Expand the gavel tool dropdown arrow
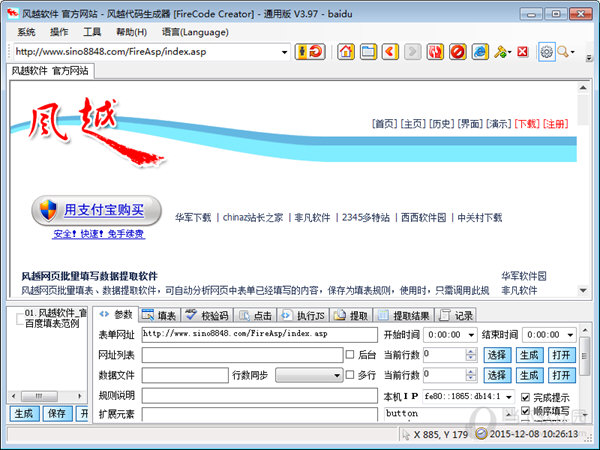The width and height of the screenshot is (600, 450). (x=510, y=52)
